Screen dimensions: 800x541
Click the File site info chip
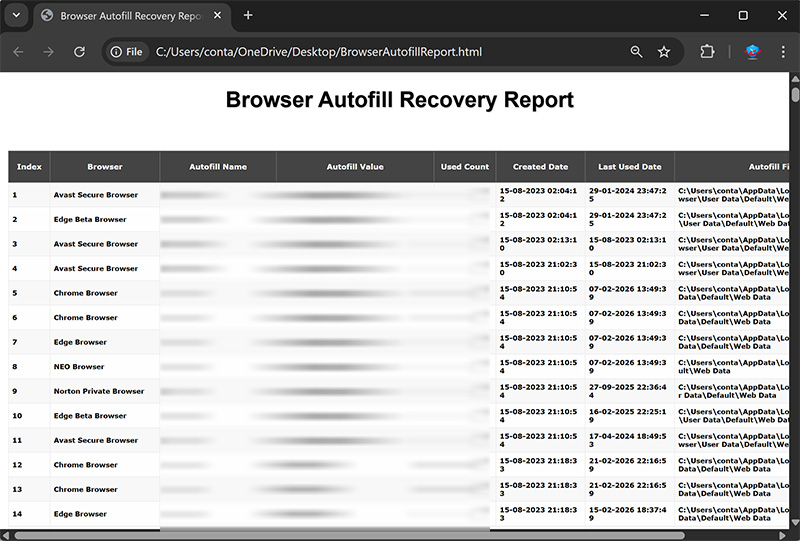(127, 52)
